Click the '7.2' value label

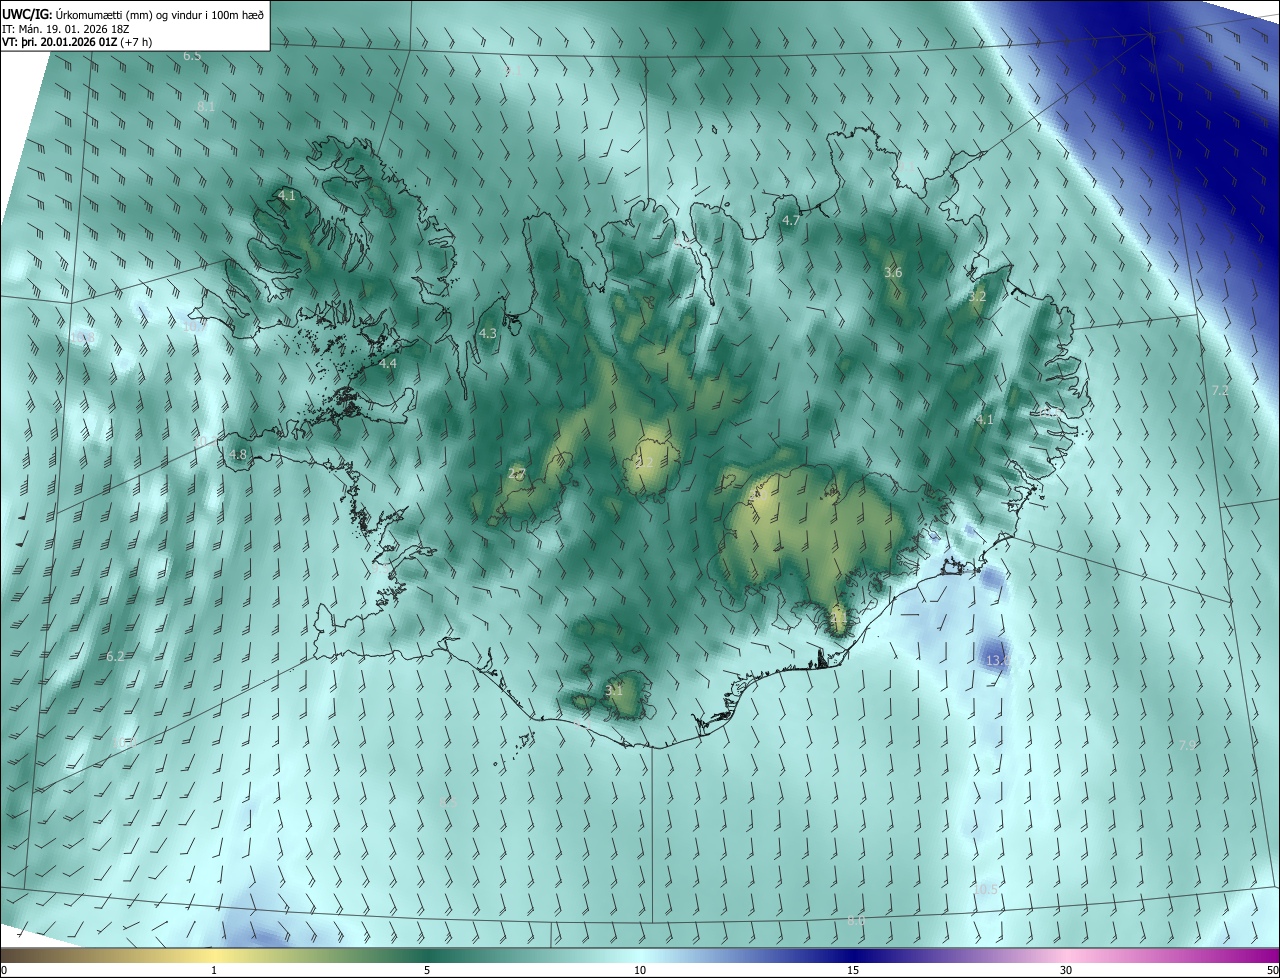[1220, 390]
